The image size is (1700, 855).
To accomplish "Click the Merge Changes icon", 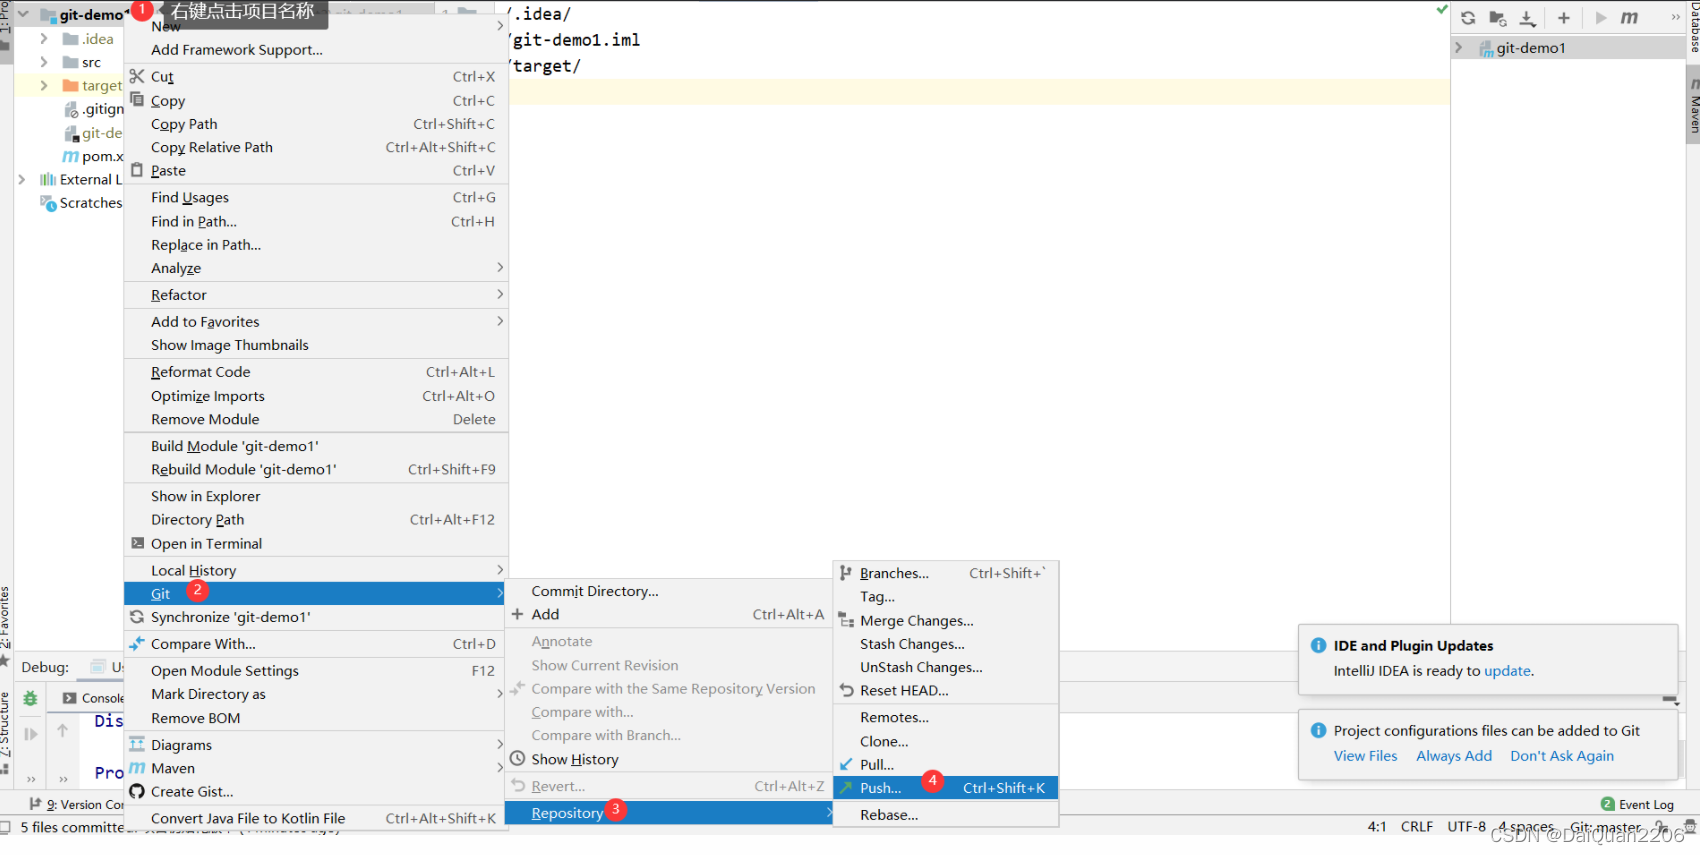I will pos(846,620).
